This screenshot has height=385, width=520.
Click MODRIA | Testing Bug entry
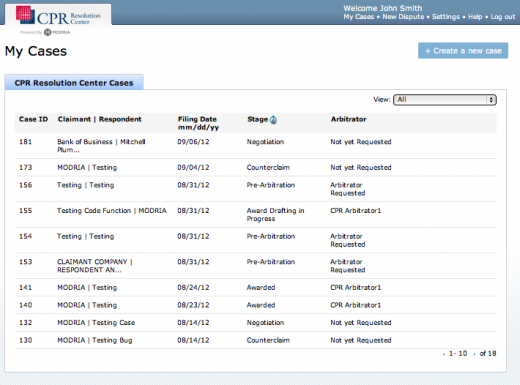[x=95, y=341]
